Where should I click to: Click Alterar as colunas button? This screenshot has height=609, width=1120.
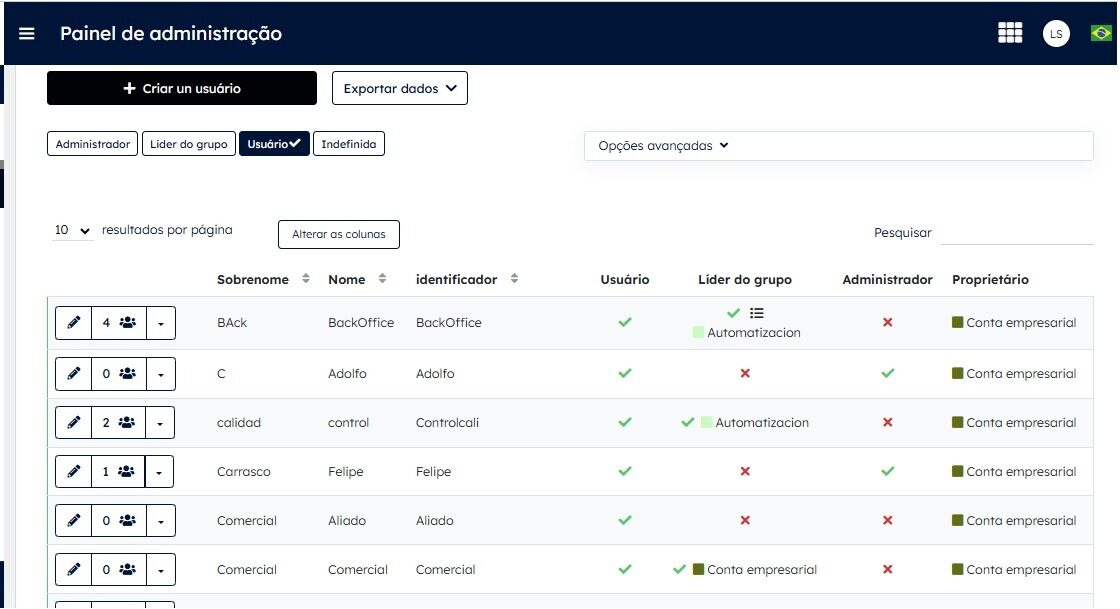[339, 234]
